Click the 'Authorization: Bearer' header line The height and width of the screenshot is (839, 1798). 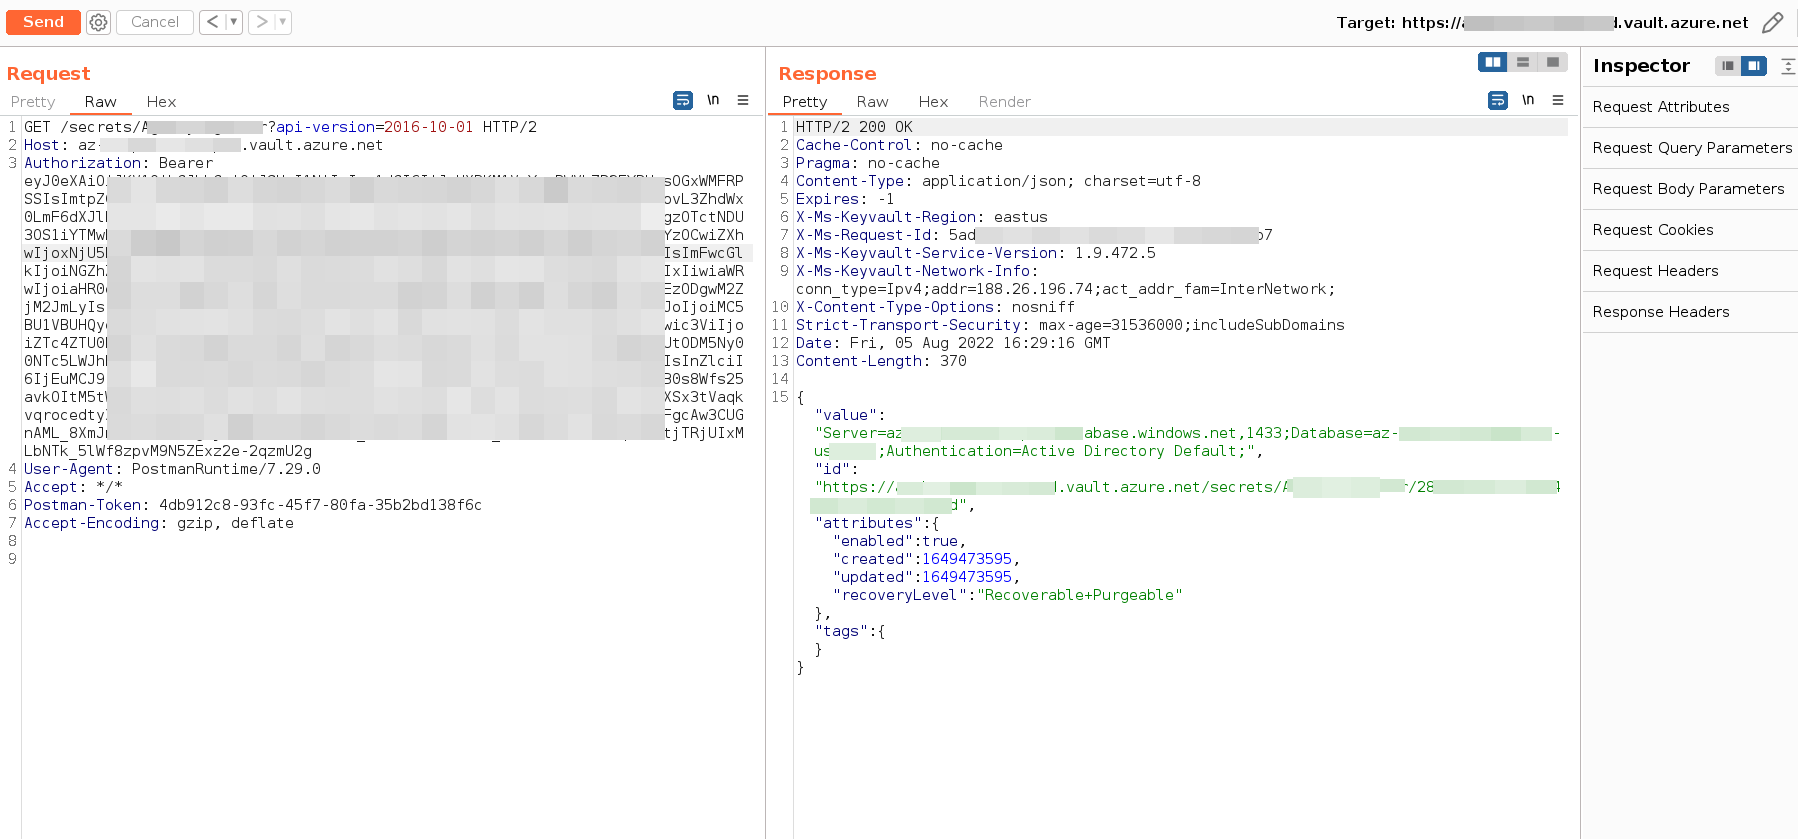tap(118, 163)
